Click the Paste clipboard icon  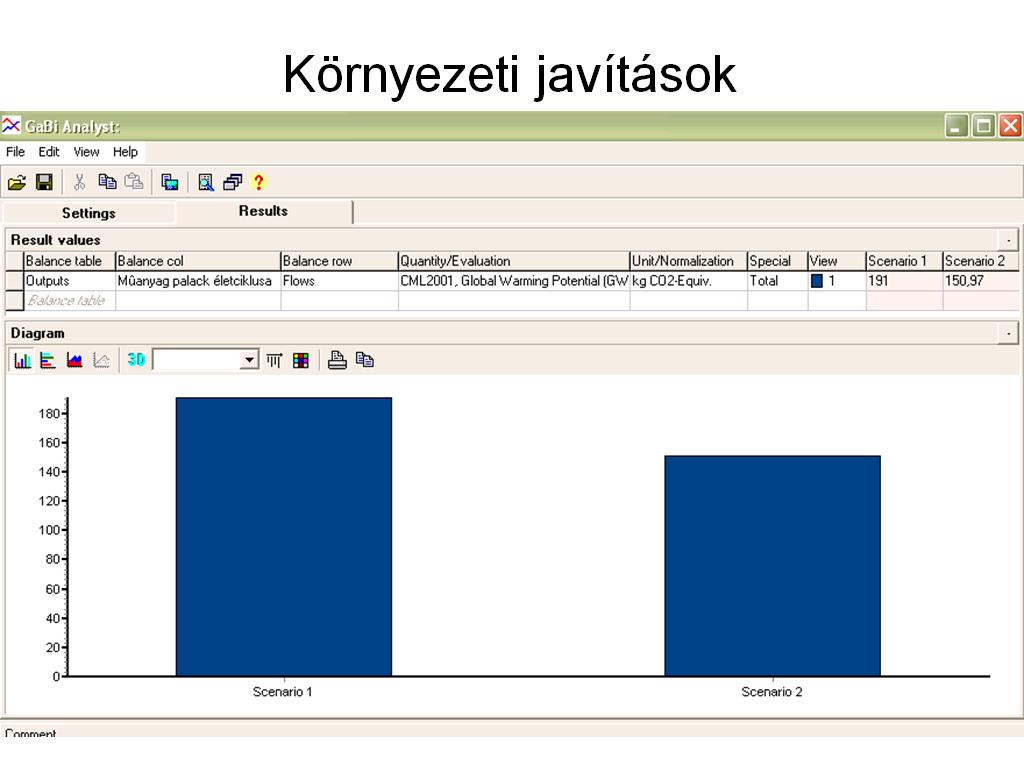point(134,182)
